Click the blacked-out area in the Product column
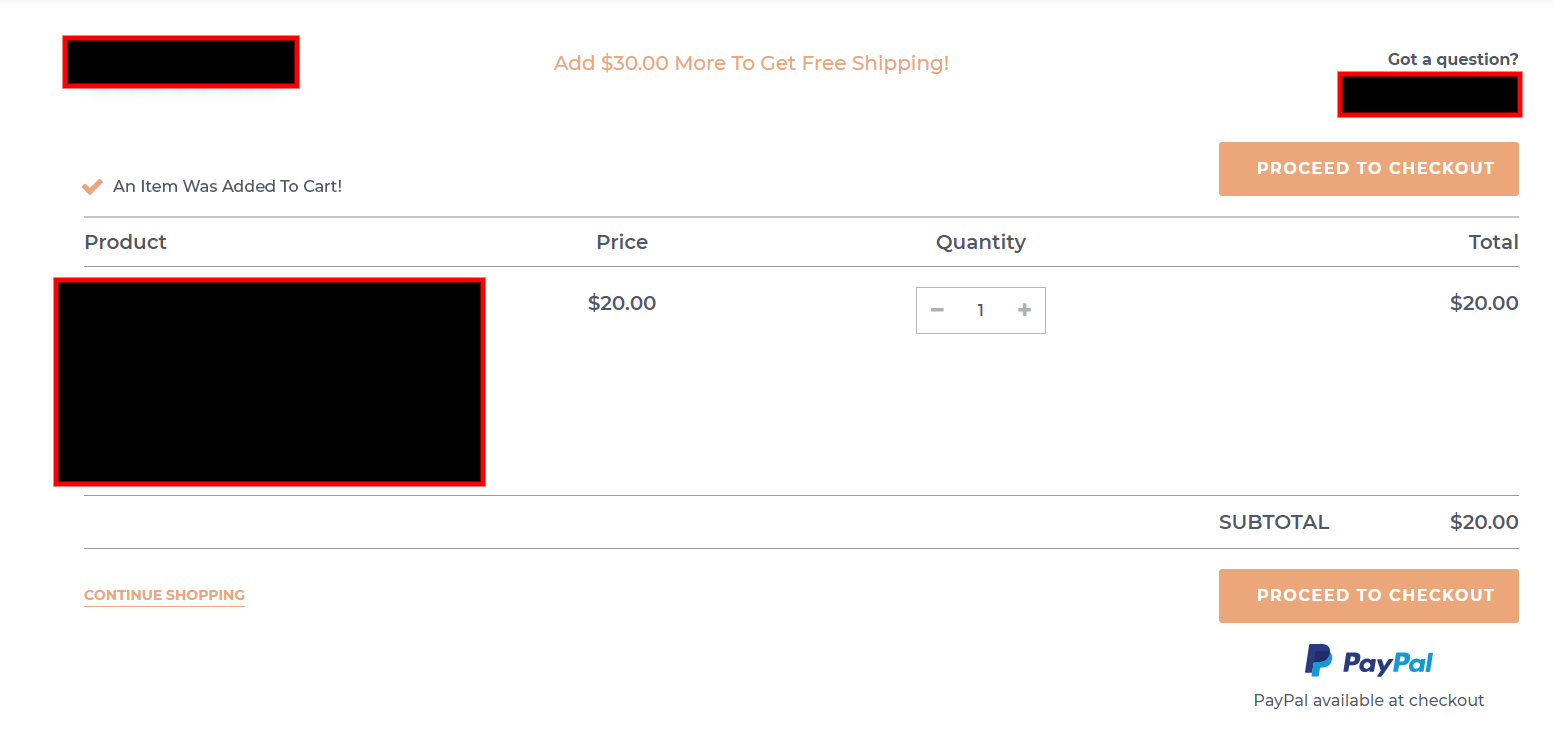This screenshot has width=1553, height=732. pos(270,382)
